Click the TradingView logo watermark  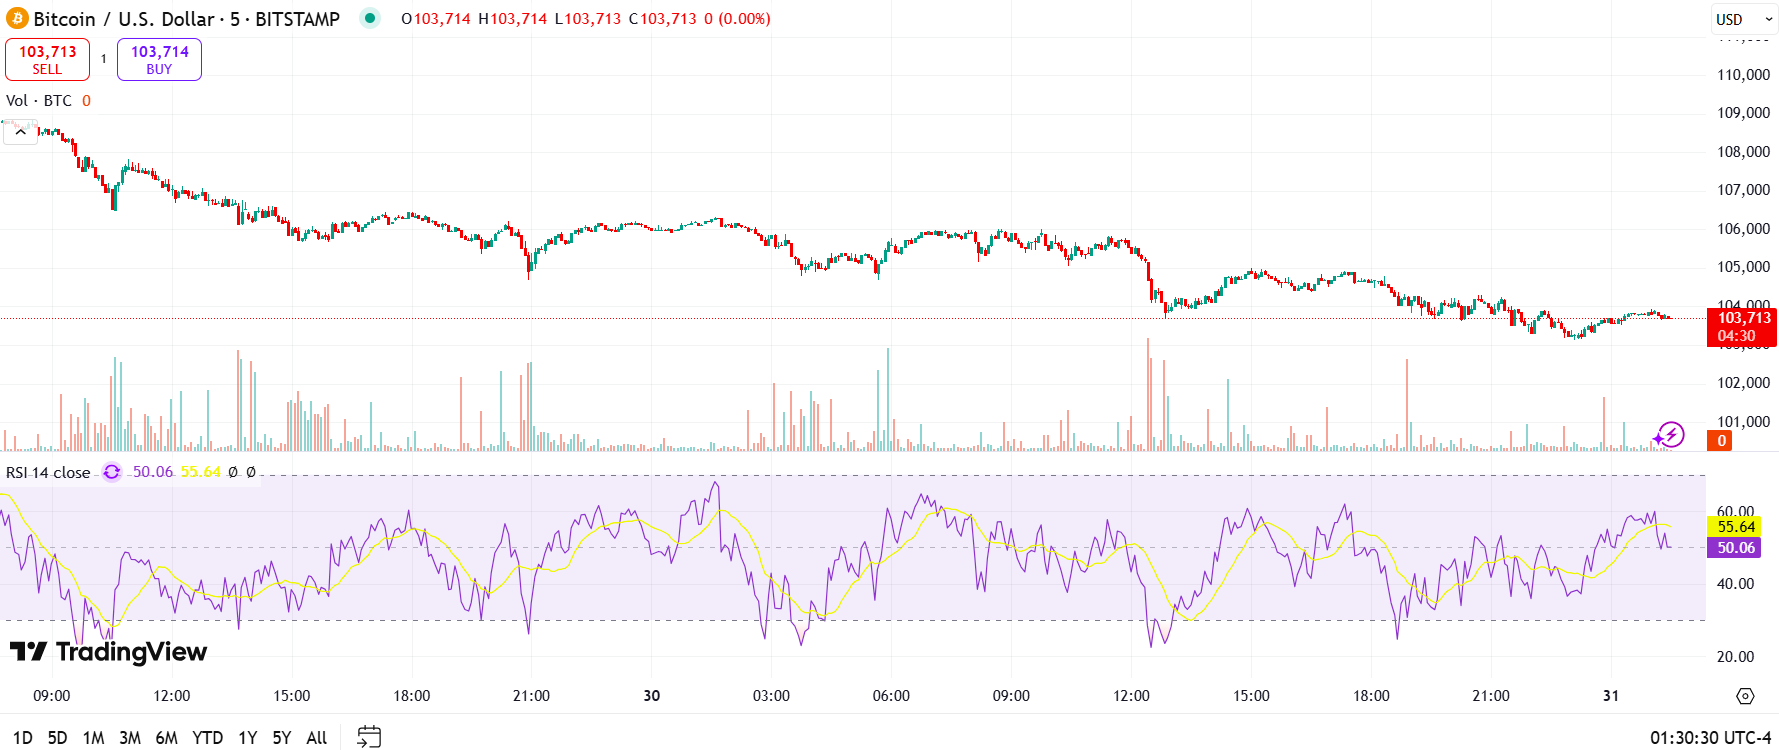coord(108,652)
